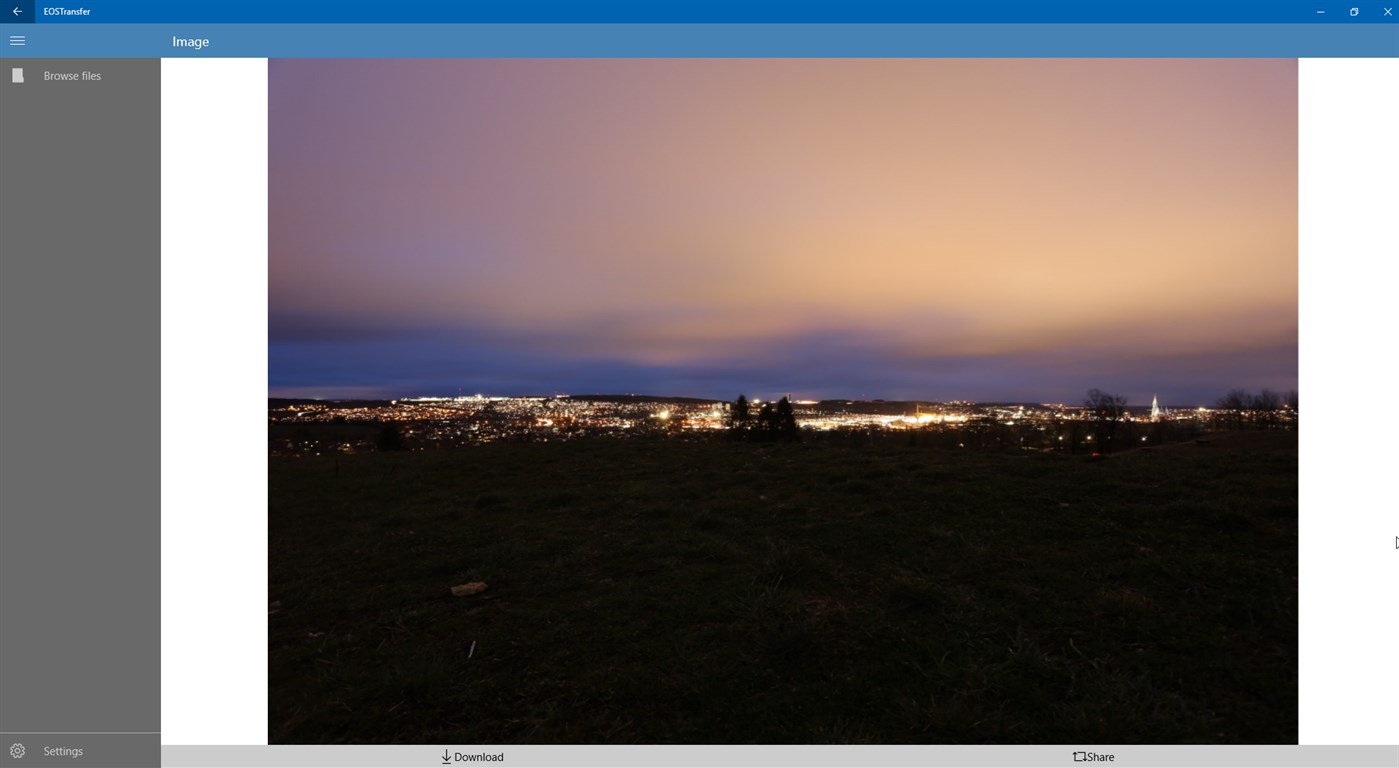
Task: Select Settings at the bottom of the sidebar
Action: click(63, 750)
